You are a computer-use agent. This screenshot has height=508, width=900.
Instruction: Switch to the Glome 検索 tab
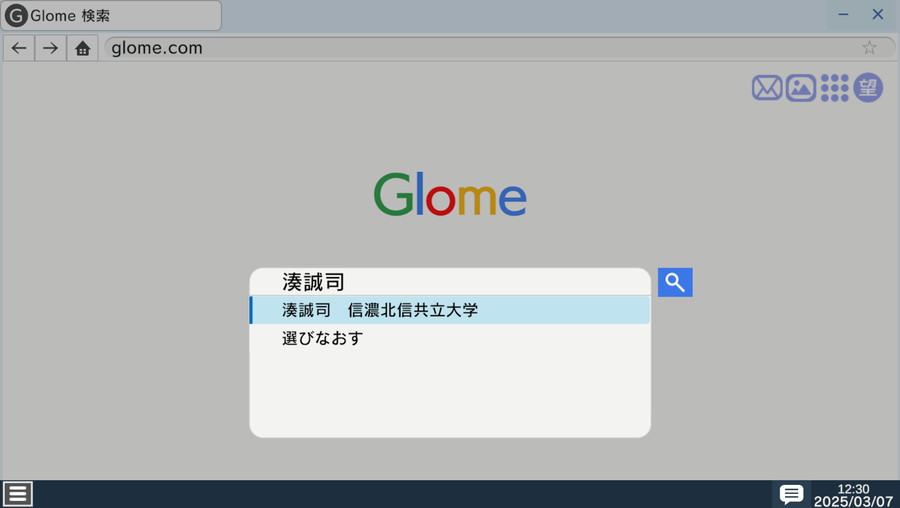tap(111, 16)
